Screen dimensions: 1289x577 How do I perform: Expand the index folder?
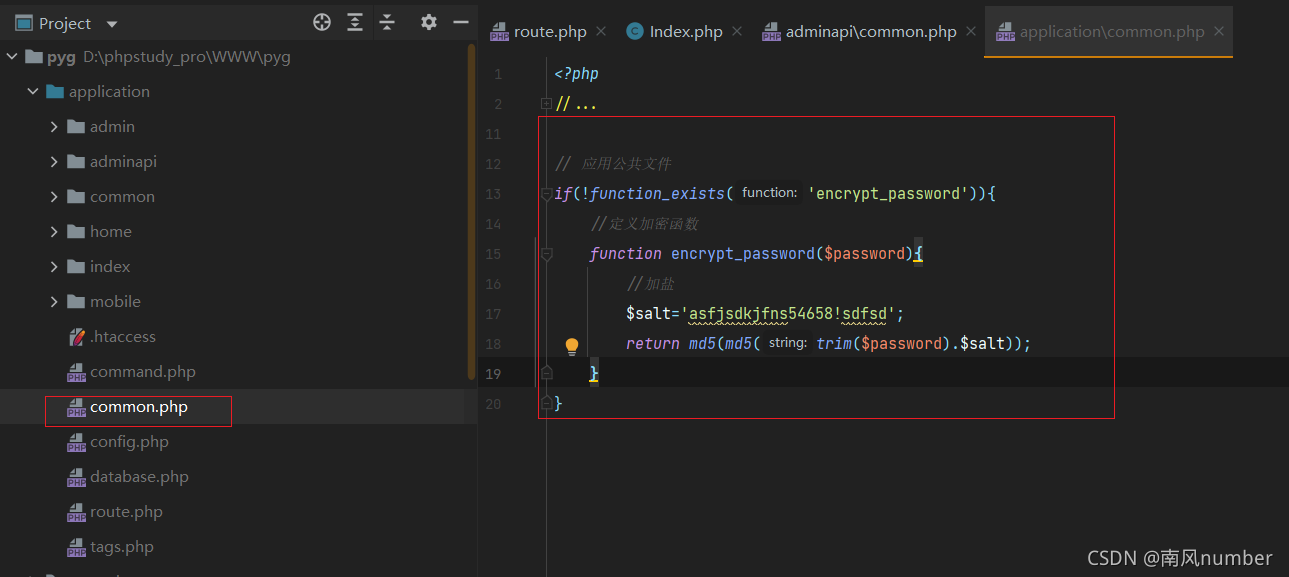[54, 267]
